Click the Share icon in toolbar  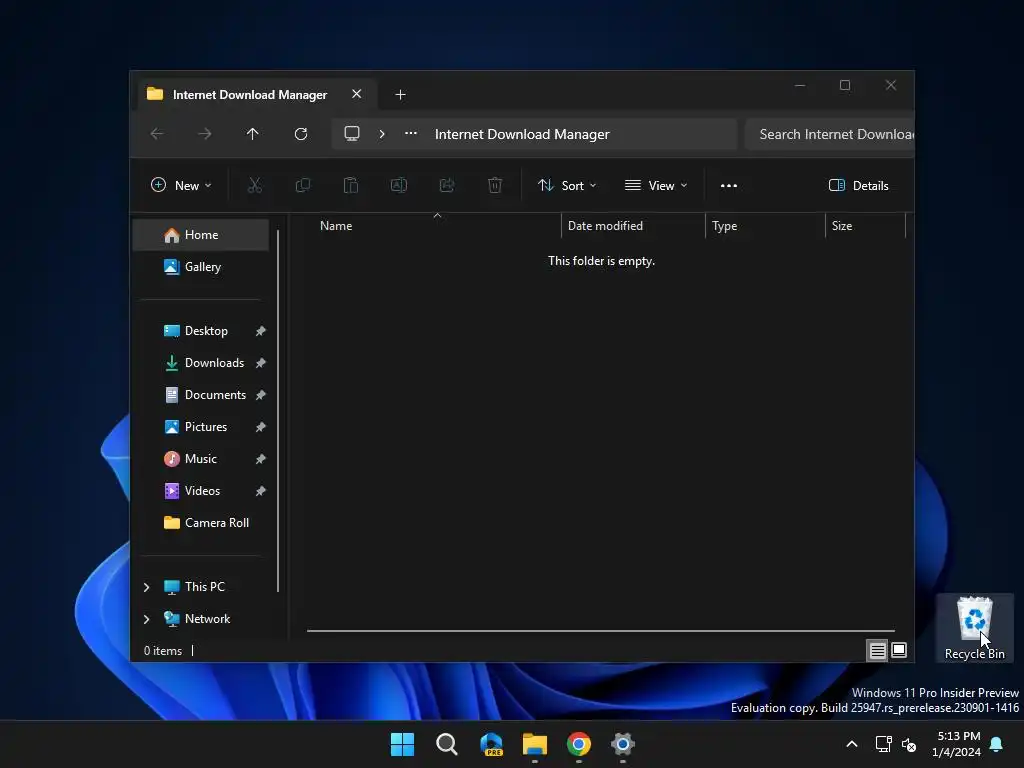447,185
